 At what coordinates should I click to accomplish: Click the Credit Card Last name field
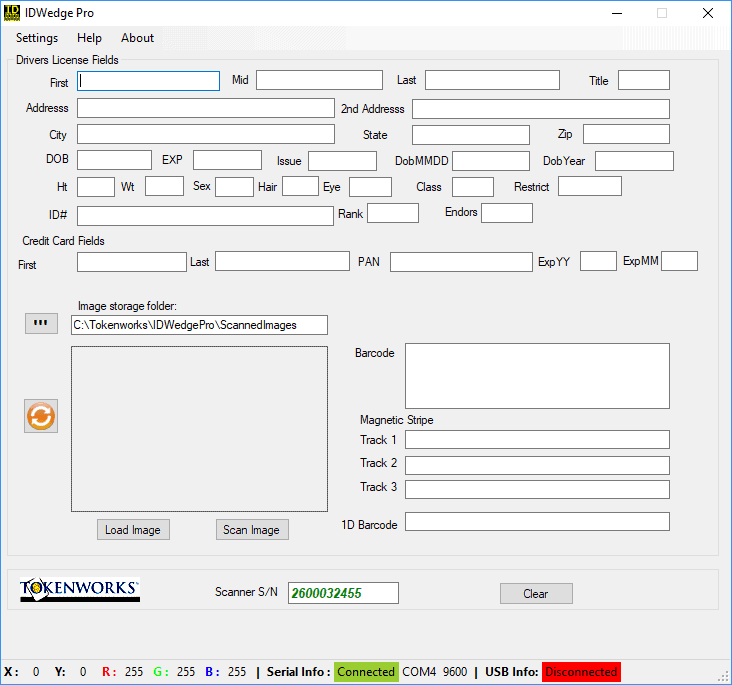[x=282, y=261]
